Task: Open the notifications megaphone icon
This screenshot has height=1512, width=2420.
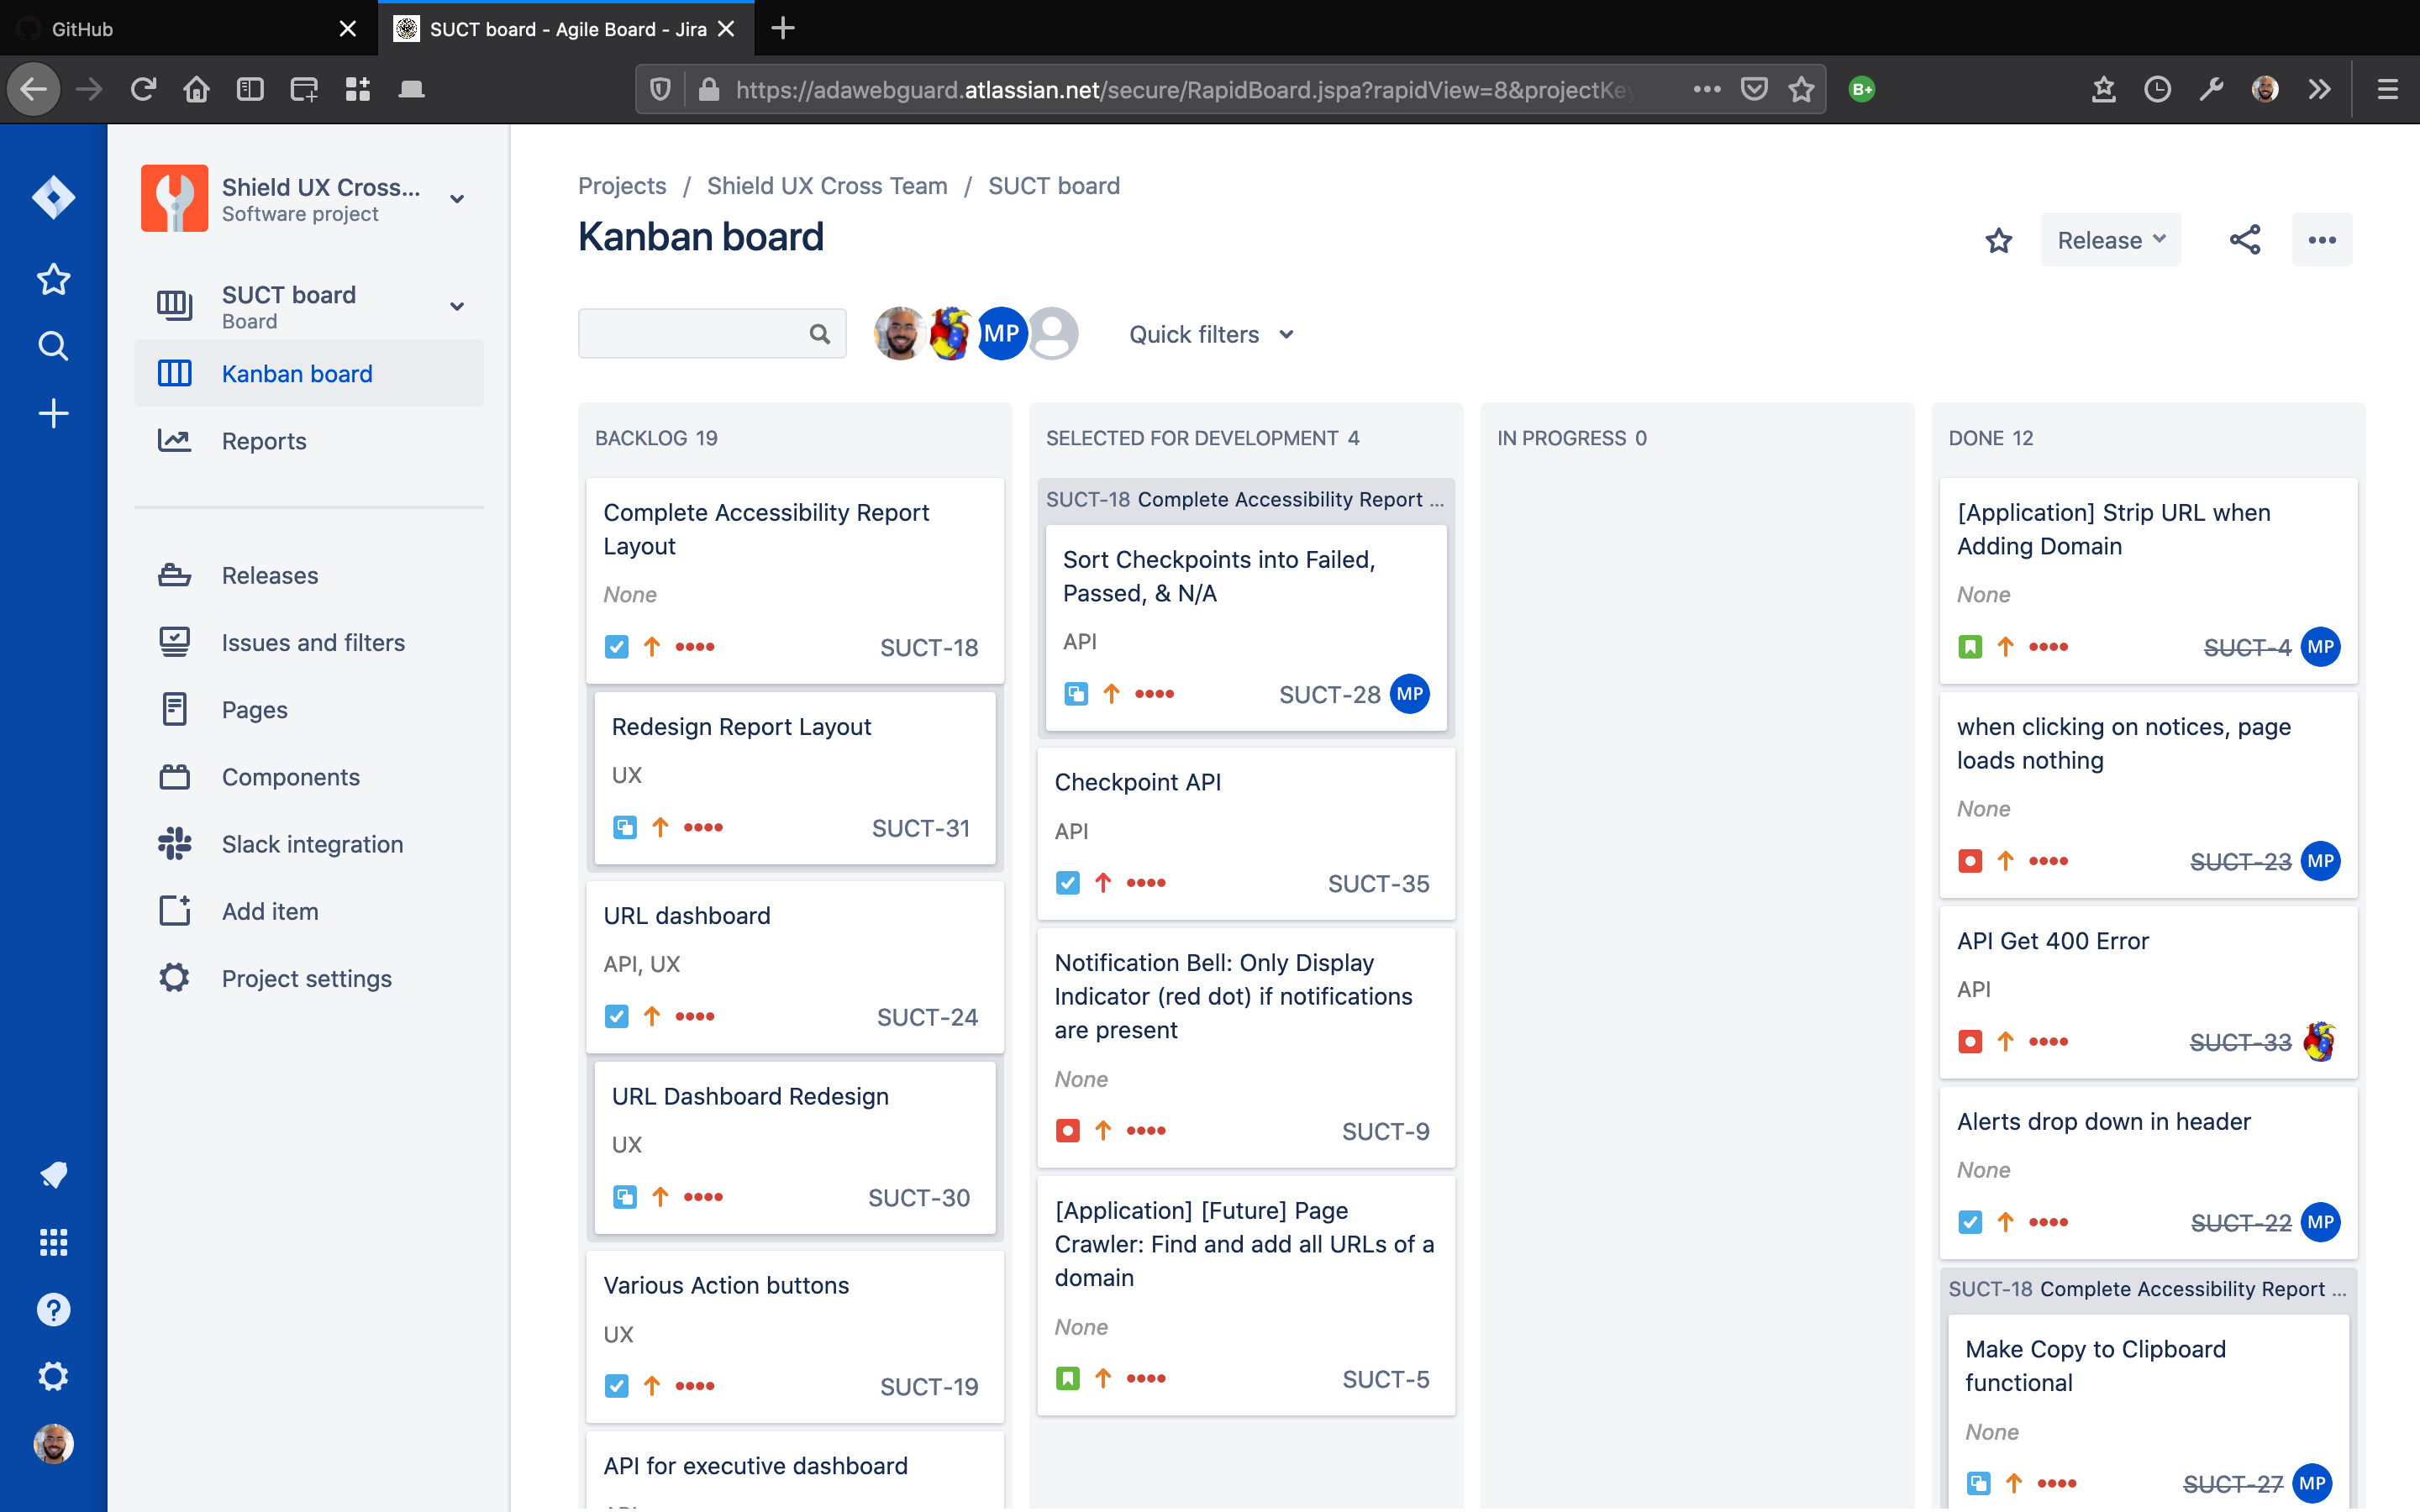Action: coord(53,1175)
